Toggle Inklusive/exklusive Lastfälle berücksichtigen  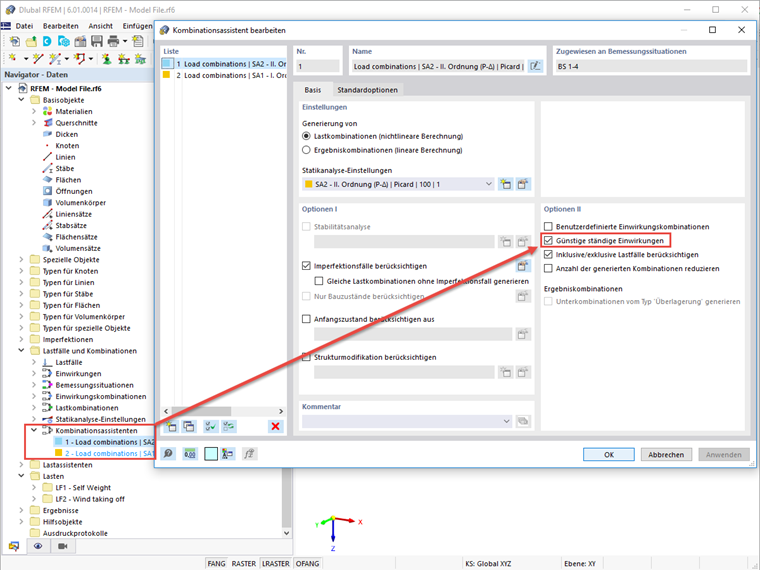coord(548,254)
